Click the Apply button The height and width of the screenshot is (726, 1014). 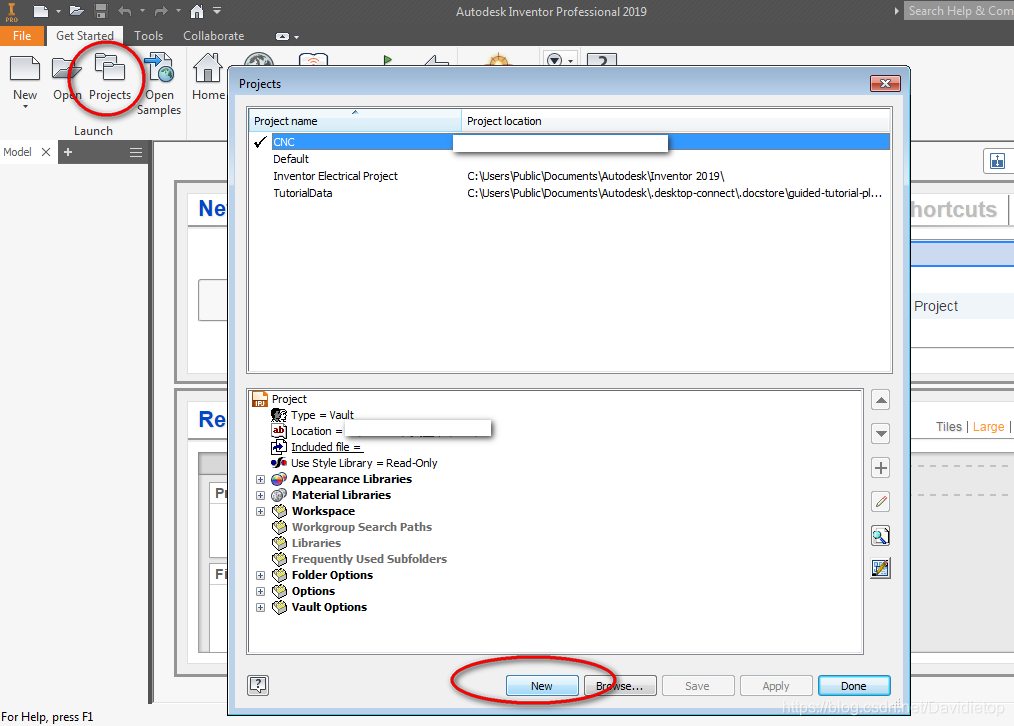tap(776, 686)
